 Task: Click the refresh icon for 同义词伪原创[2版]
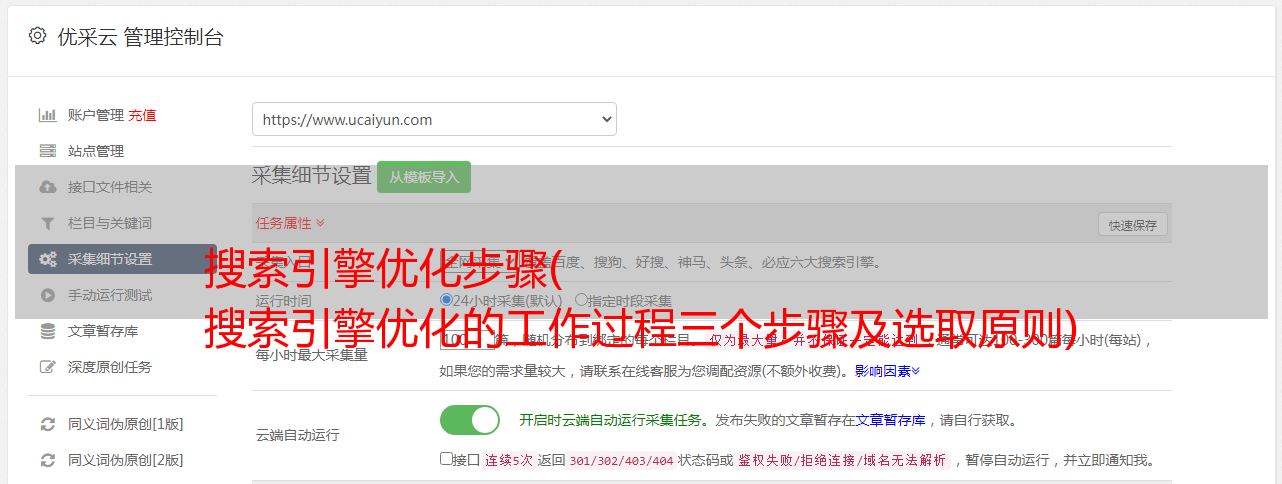tap(47, 460)
